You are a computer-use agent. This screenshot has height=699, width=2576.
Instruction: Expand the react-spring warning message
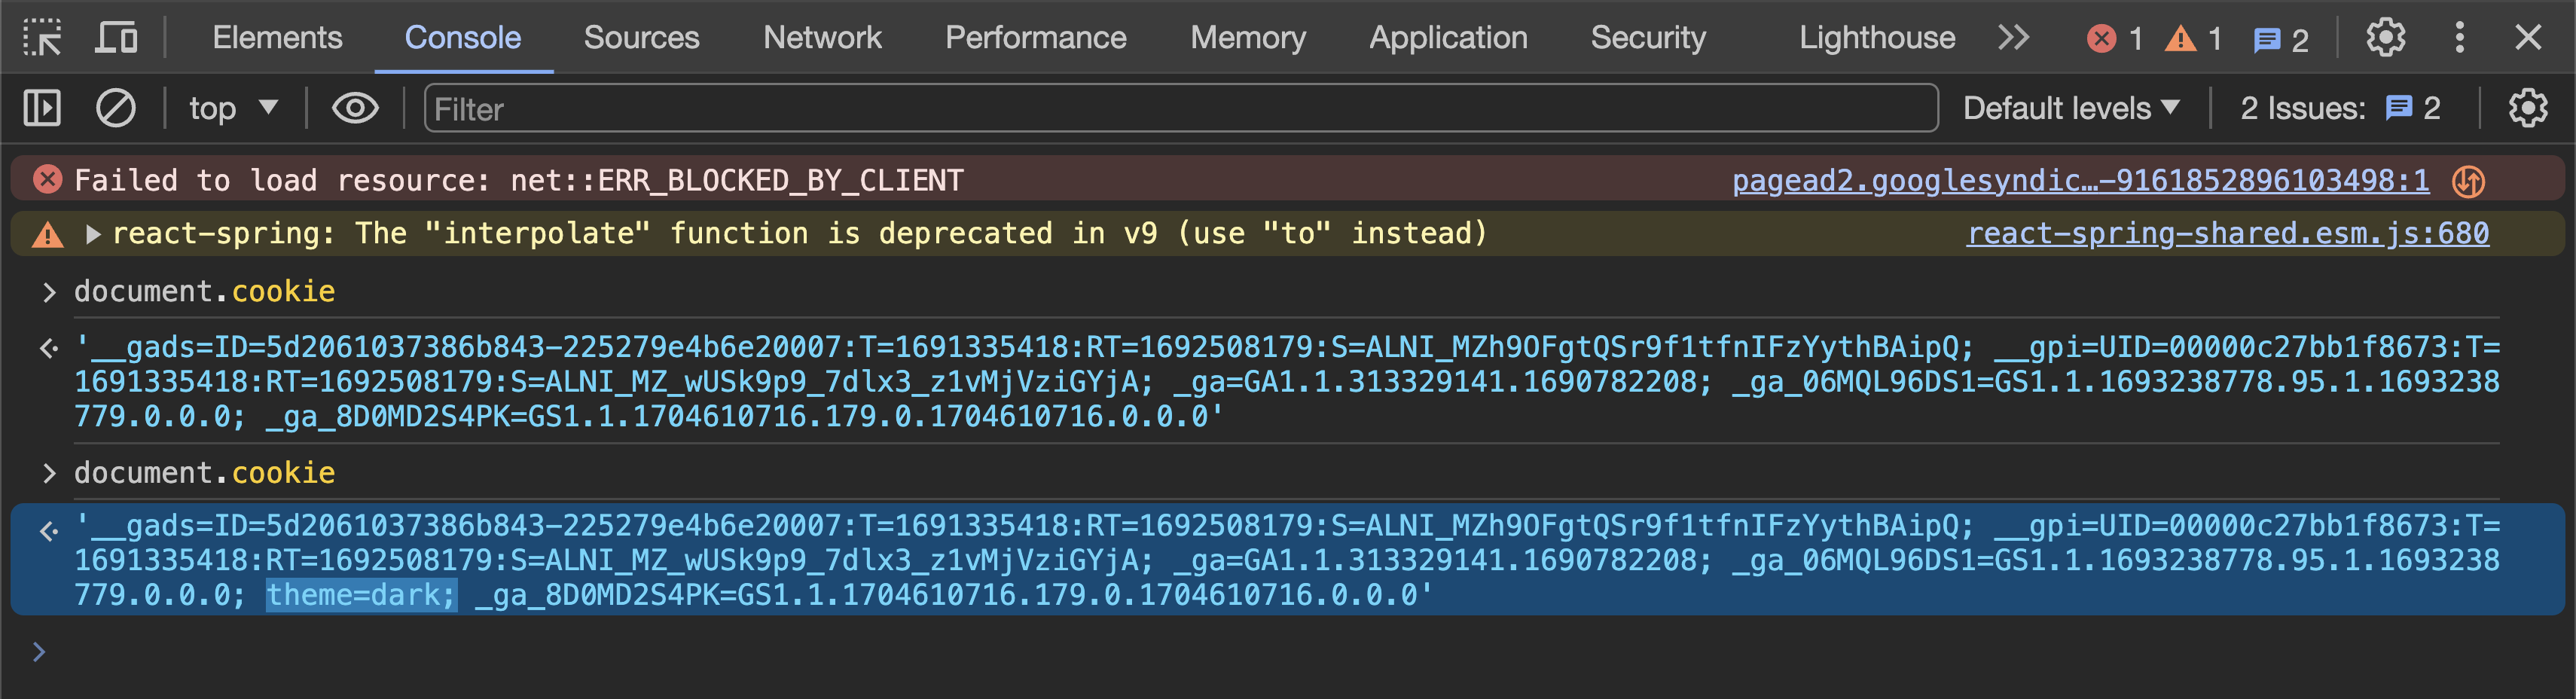tap(93, 234)
